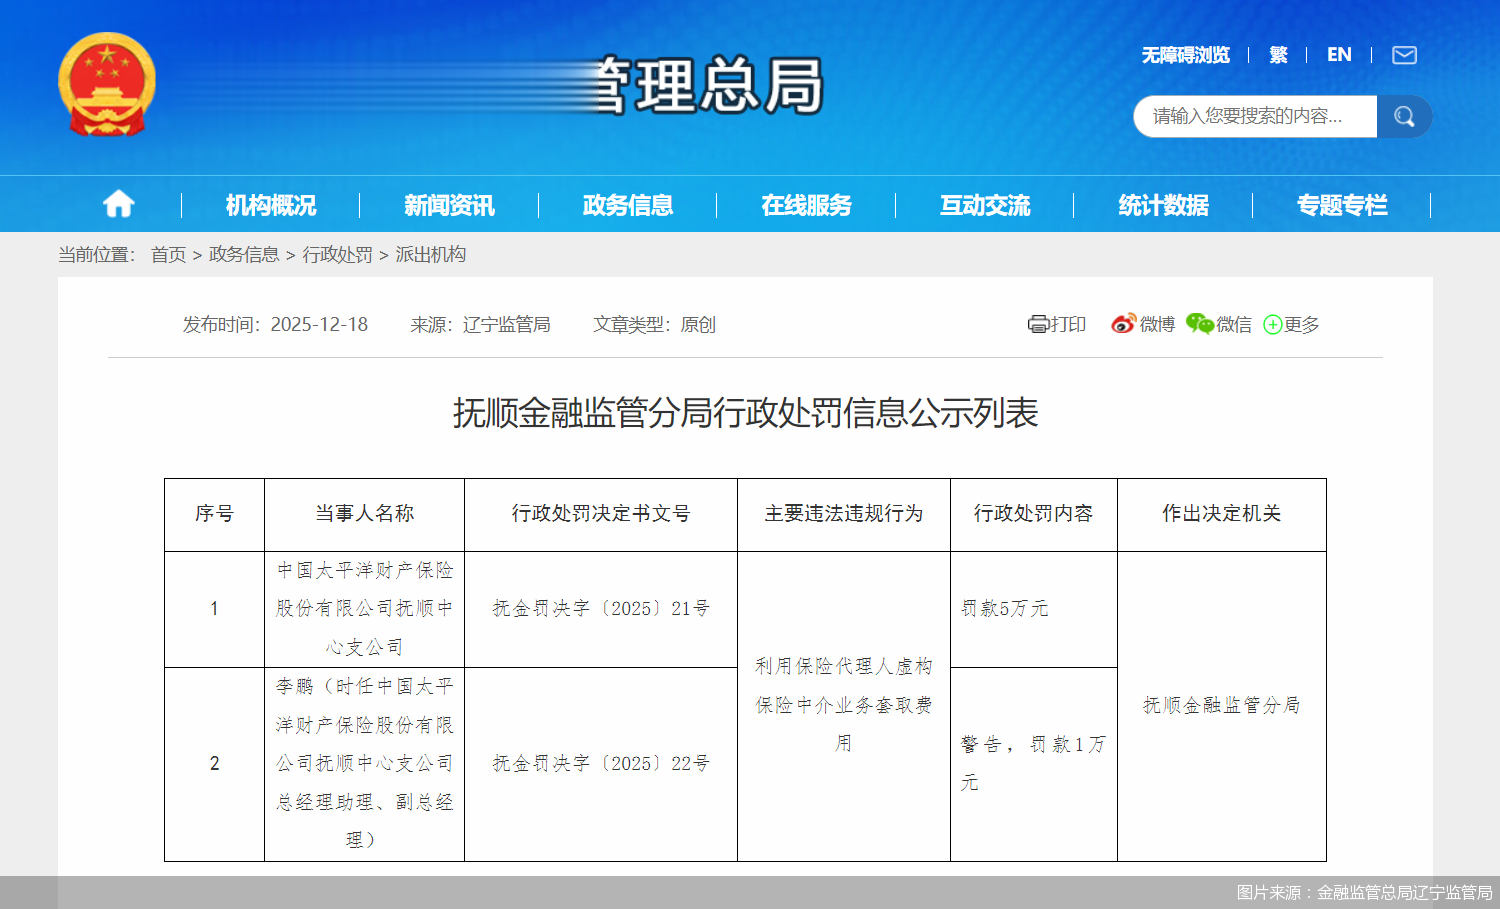Click 行政处罚 in the breadcrumb
The width and height of the screenshot is (1500, 909).
tap(338, 255)
